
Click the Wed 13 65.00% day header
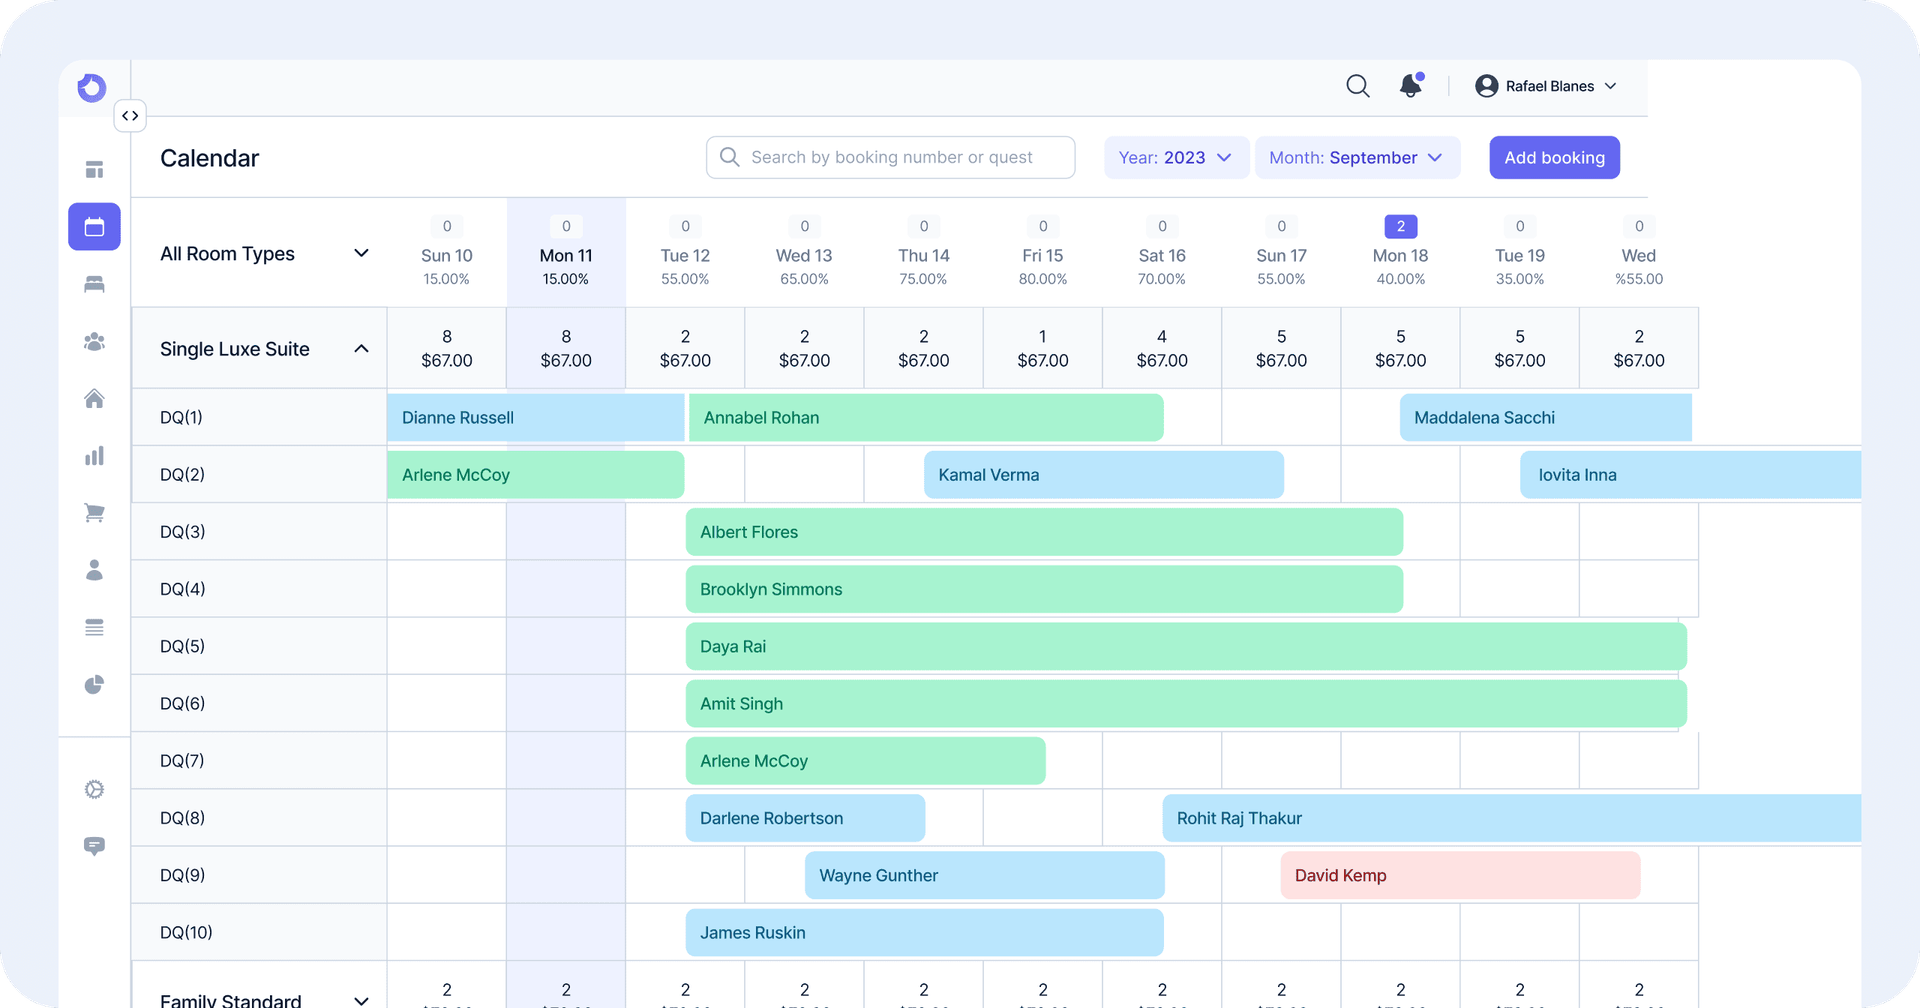click(x=804, y=253)
